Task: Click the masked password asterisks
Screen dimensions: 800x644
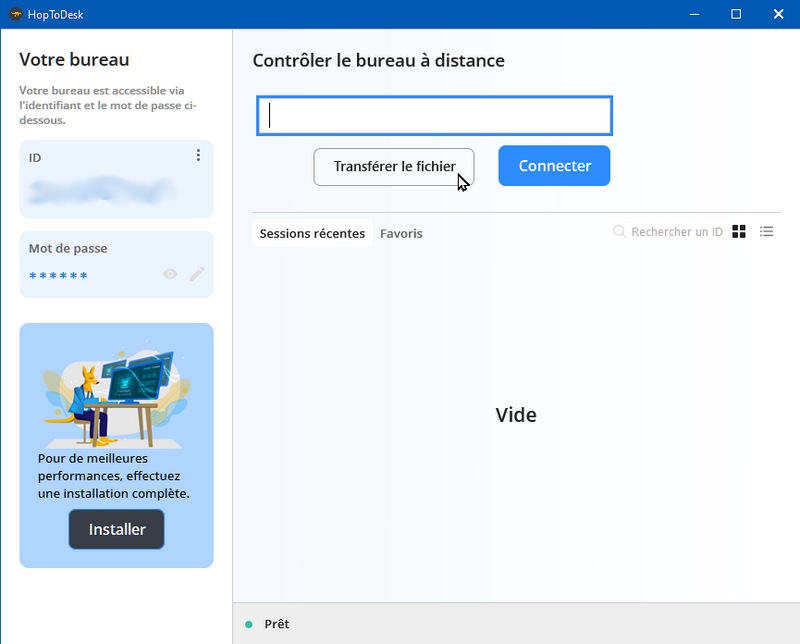Action: 58,275
